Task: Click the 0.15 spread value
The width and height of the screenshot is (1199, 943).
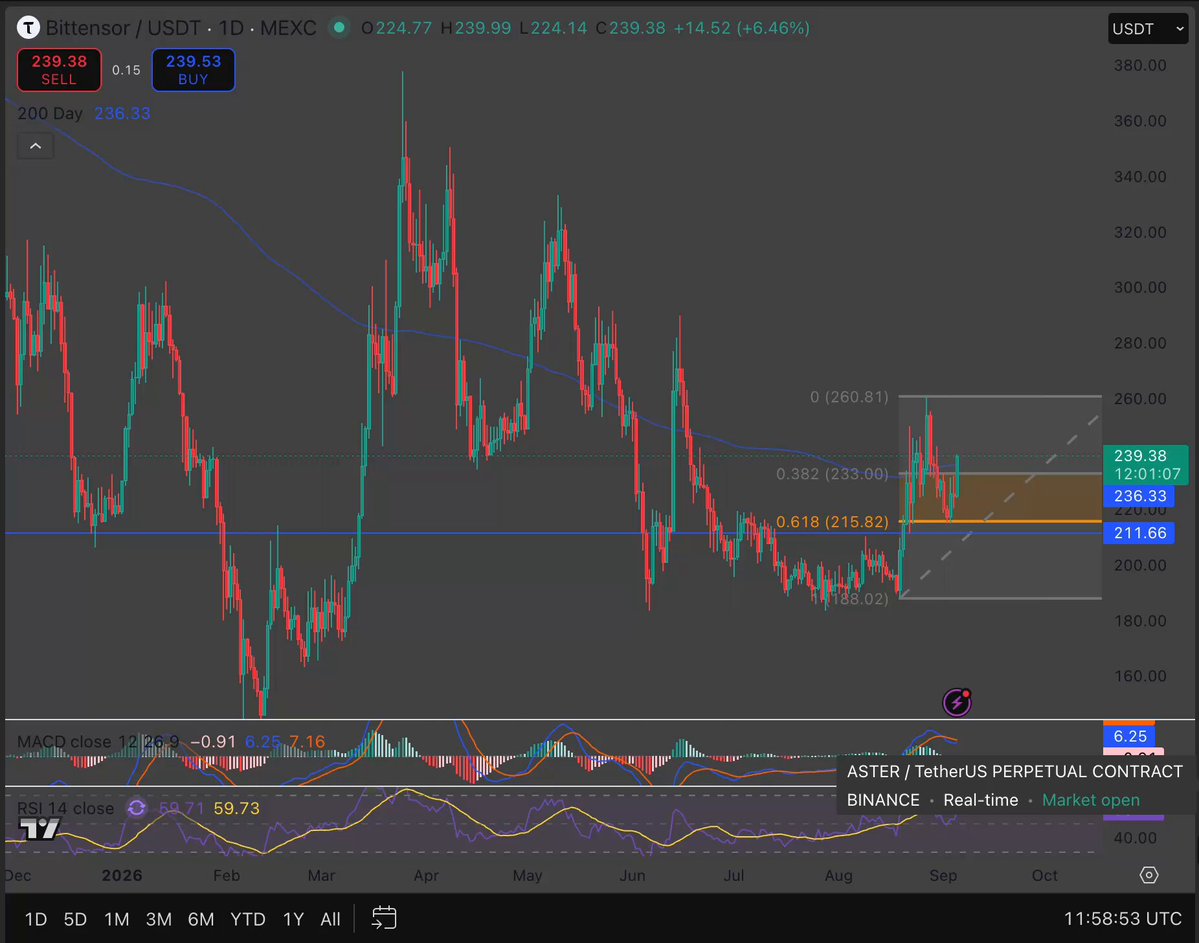Action: [126, 70]
